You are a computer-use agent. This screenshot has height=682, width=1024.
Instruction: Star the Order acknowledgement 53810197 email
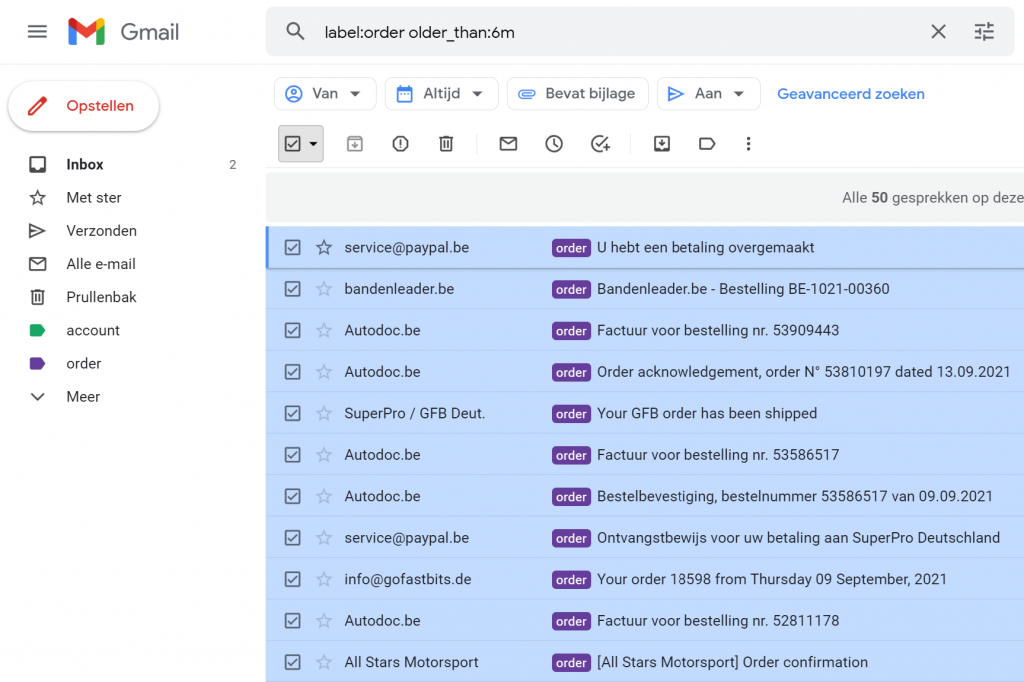[x=324, y=372]
